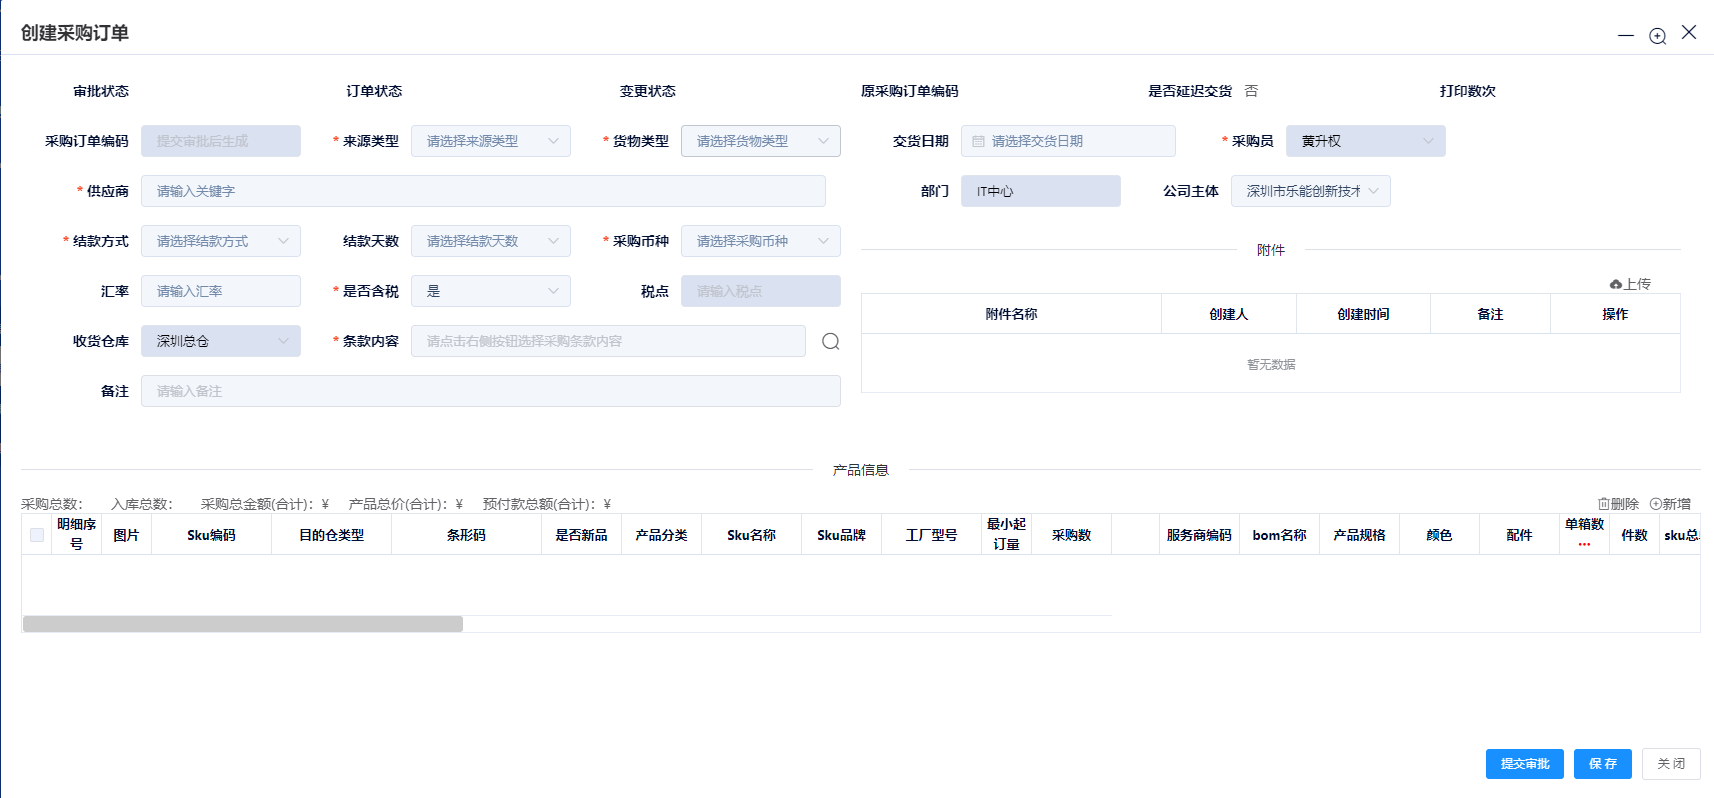Click the zoom-in maximize icon in title bar
Screen dimensions: 1714x798
(x=1657, y=36)
